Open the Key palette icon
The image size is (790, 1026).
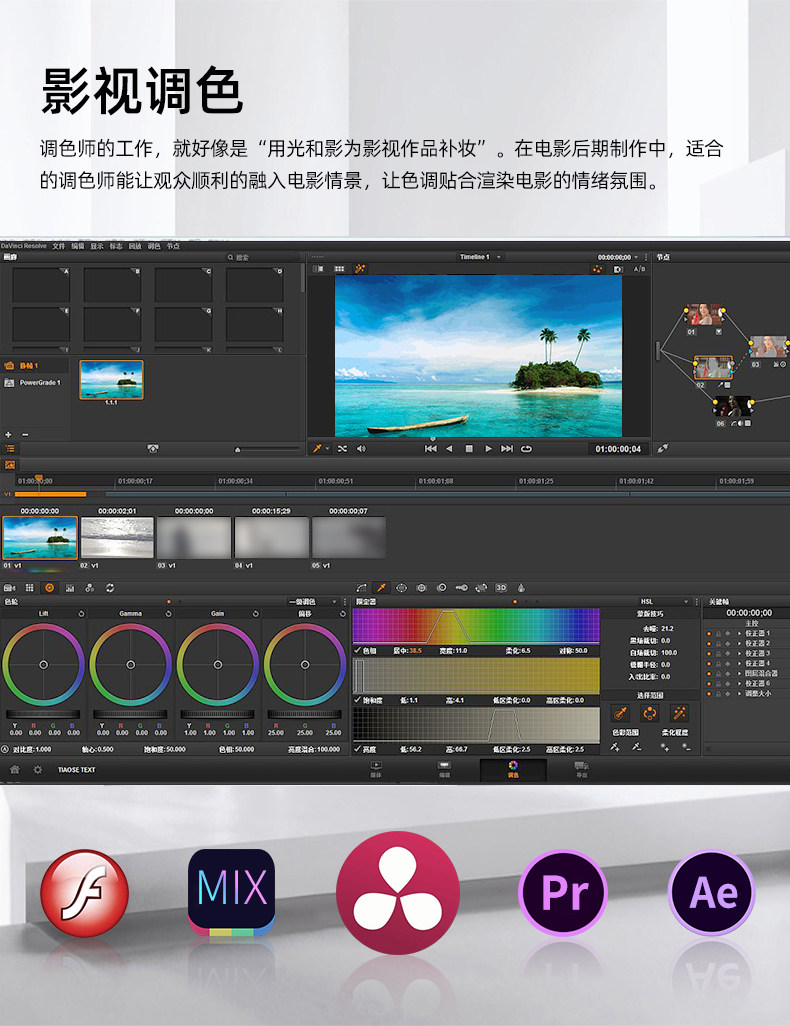tap(461, 588)
